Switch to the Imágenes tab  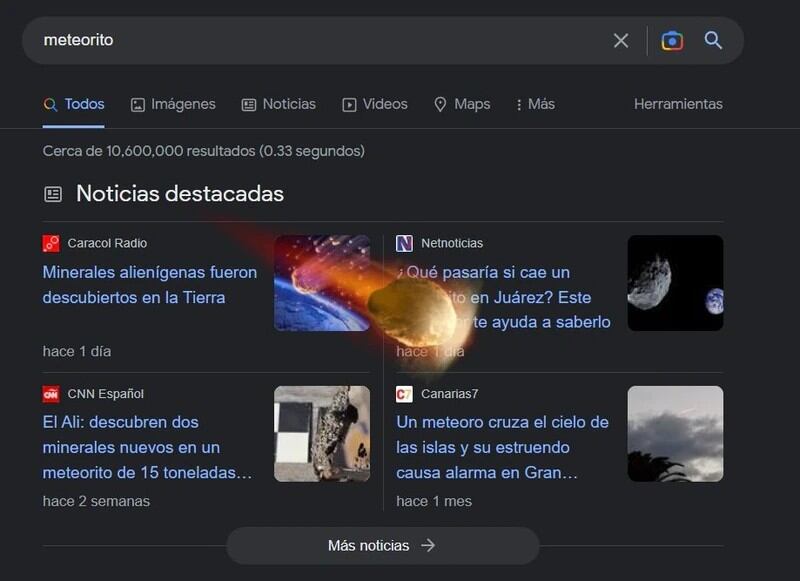(x=173, y=104)
